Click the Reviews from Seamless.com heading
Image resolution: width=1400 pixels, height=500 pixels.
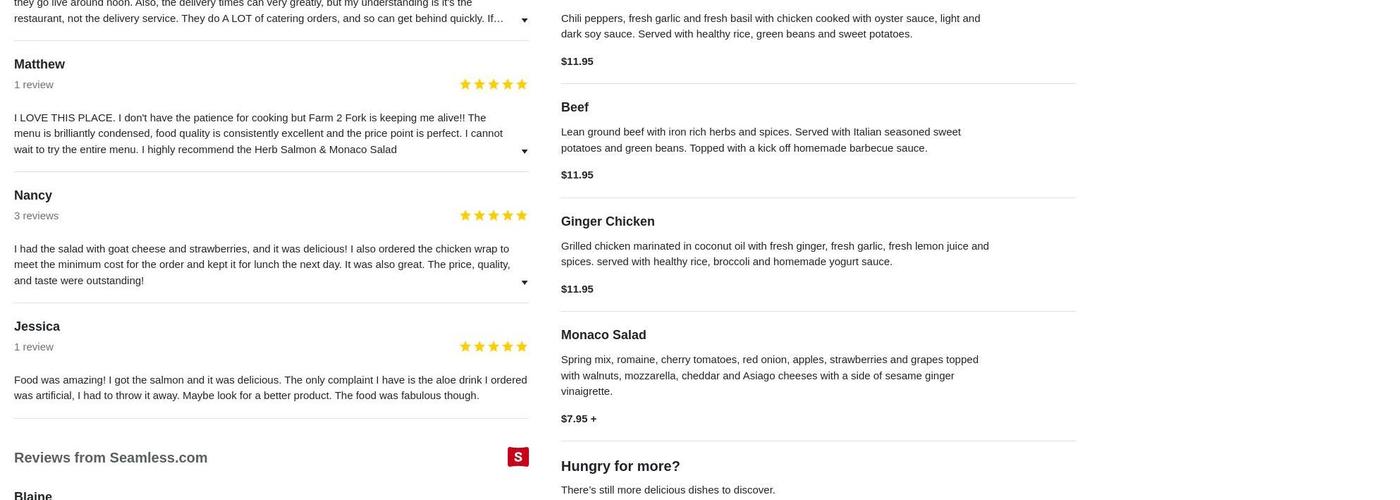point(111,458)
